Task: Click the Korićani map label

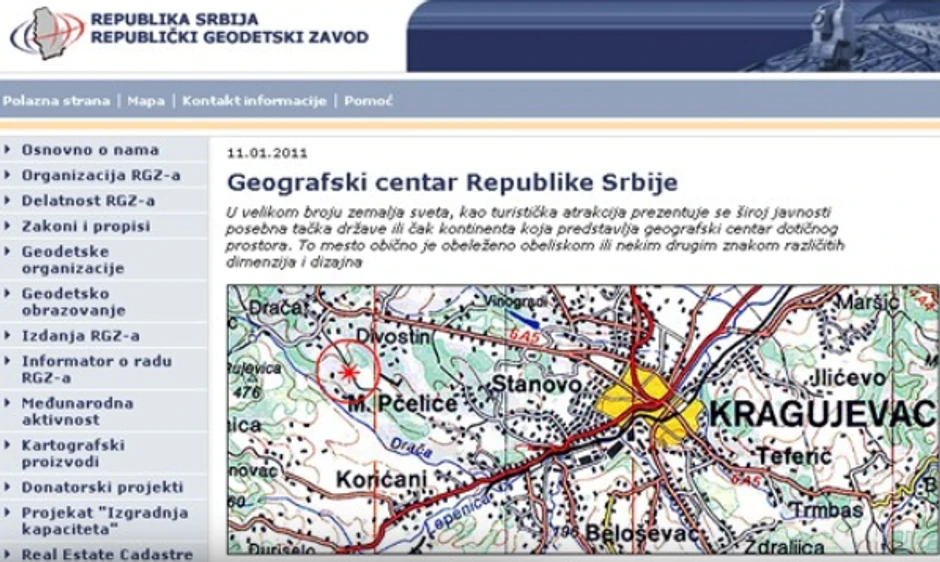Action: (x=381, y=479)
